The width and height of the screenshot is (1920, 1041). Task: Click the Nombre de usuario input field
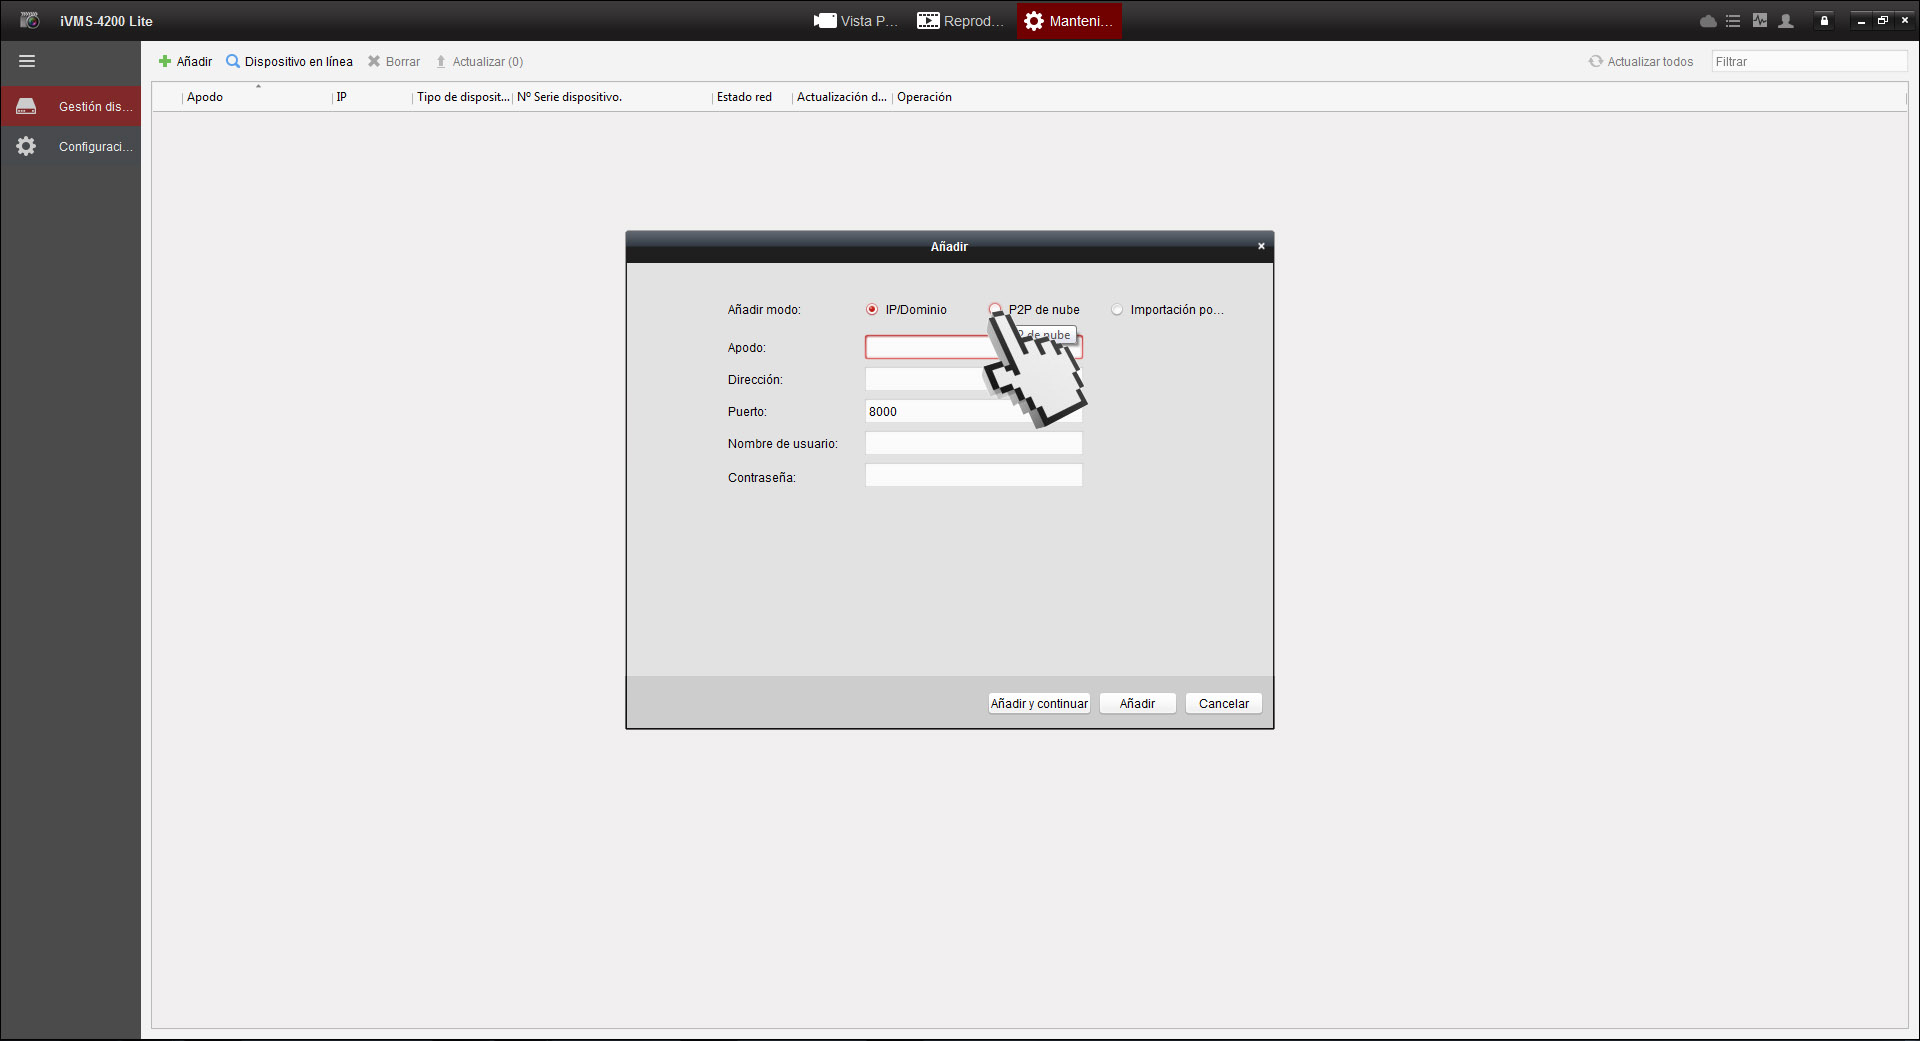click(x=973, y=443)
